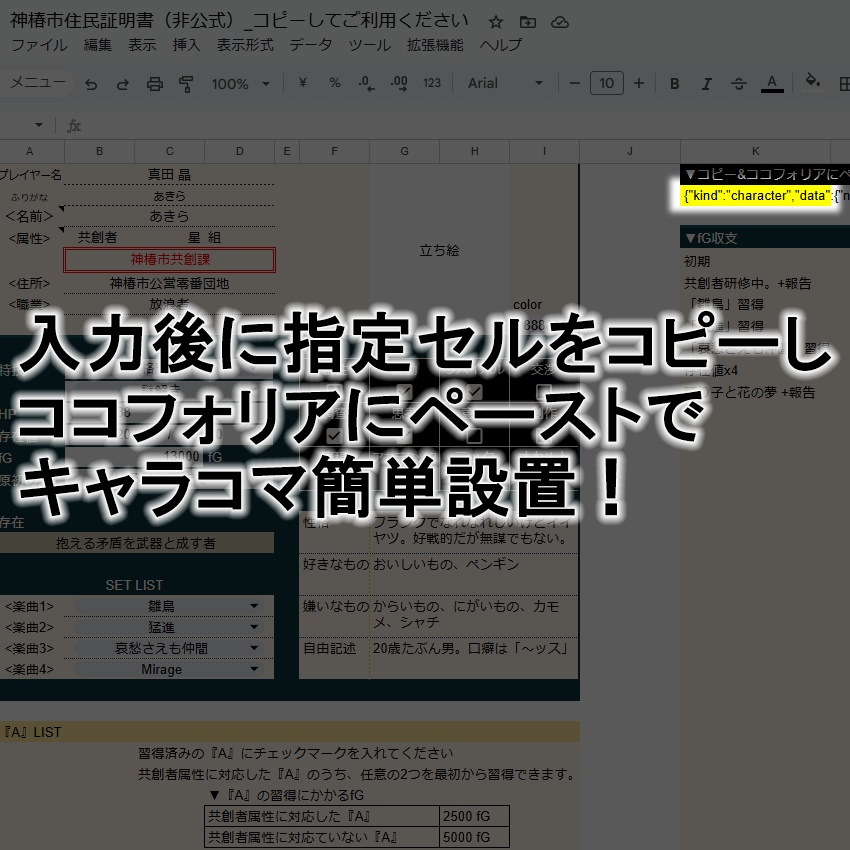
Task: Toggle bold formatting
Action: (x=675, y=84)
